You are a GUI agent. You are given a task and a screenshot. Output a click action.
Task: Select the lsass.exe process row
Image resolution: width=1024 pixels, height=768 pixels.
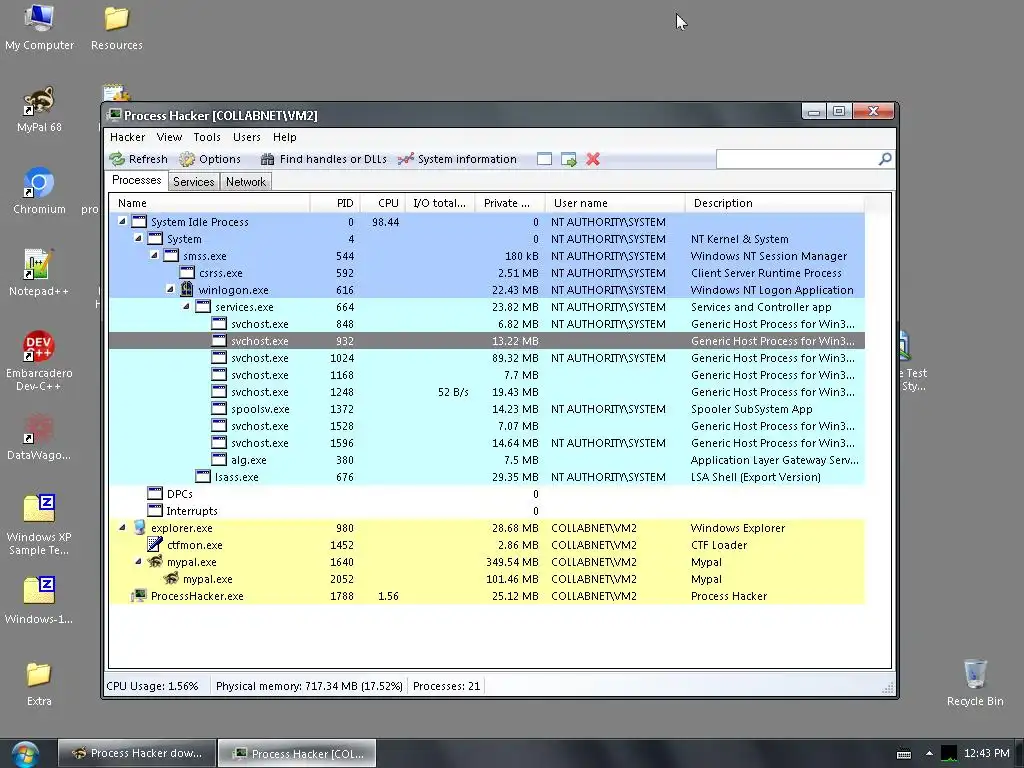[487, 477]
